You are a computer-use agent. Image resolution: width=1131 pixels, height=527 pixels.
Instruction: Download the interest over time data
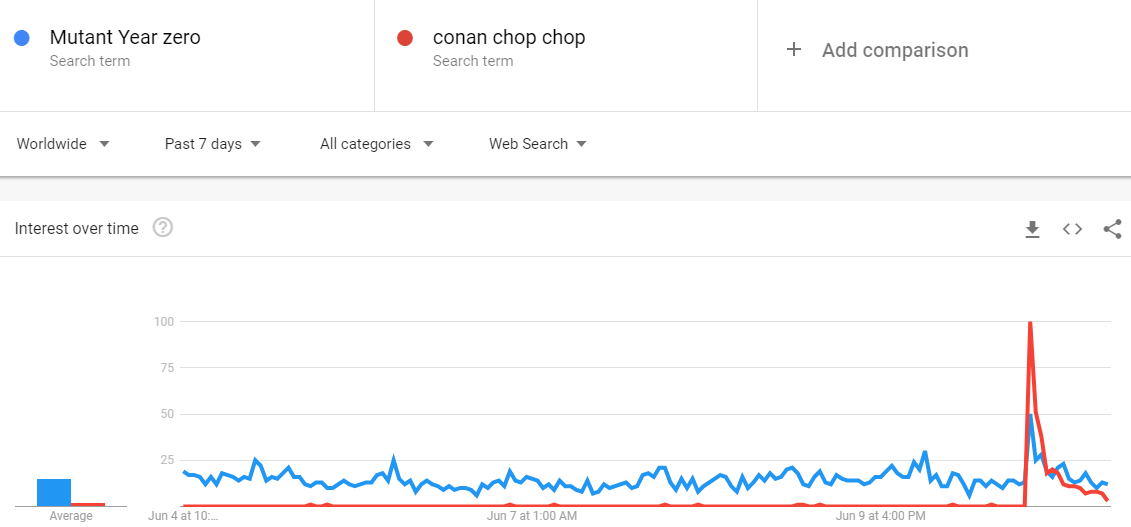pyautogui.click(x=1032, y=229)
